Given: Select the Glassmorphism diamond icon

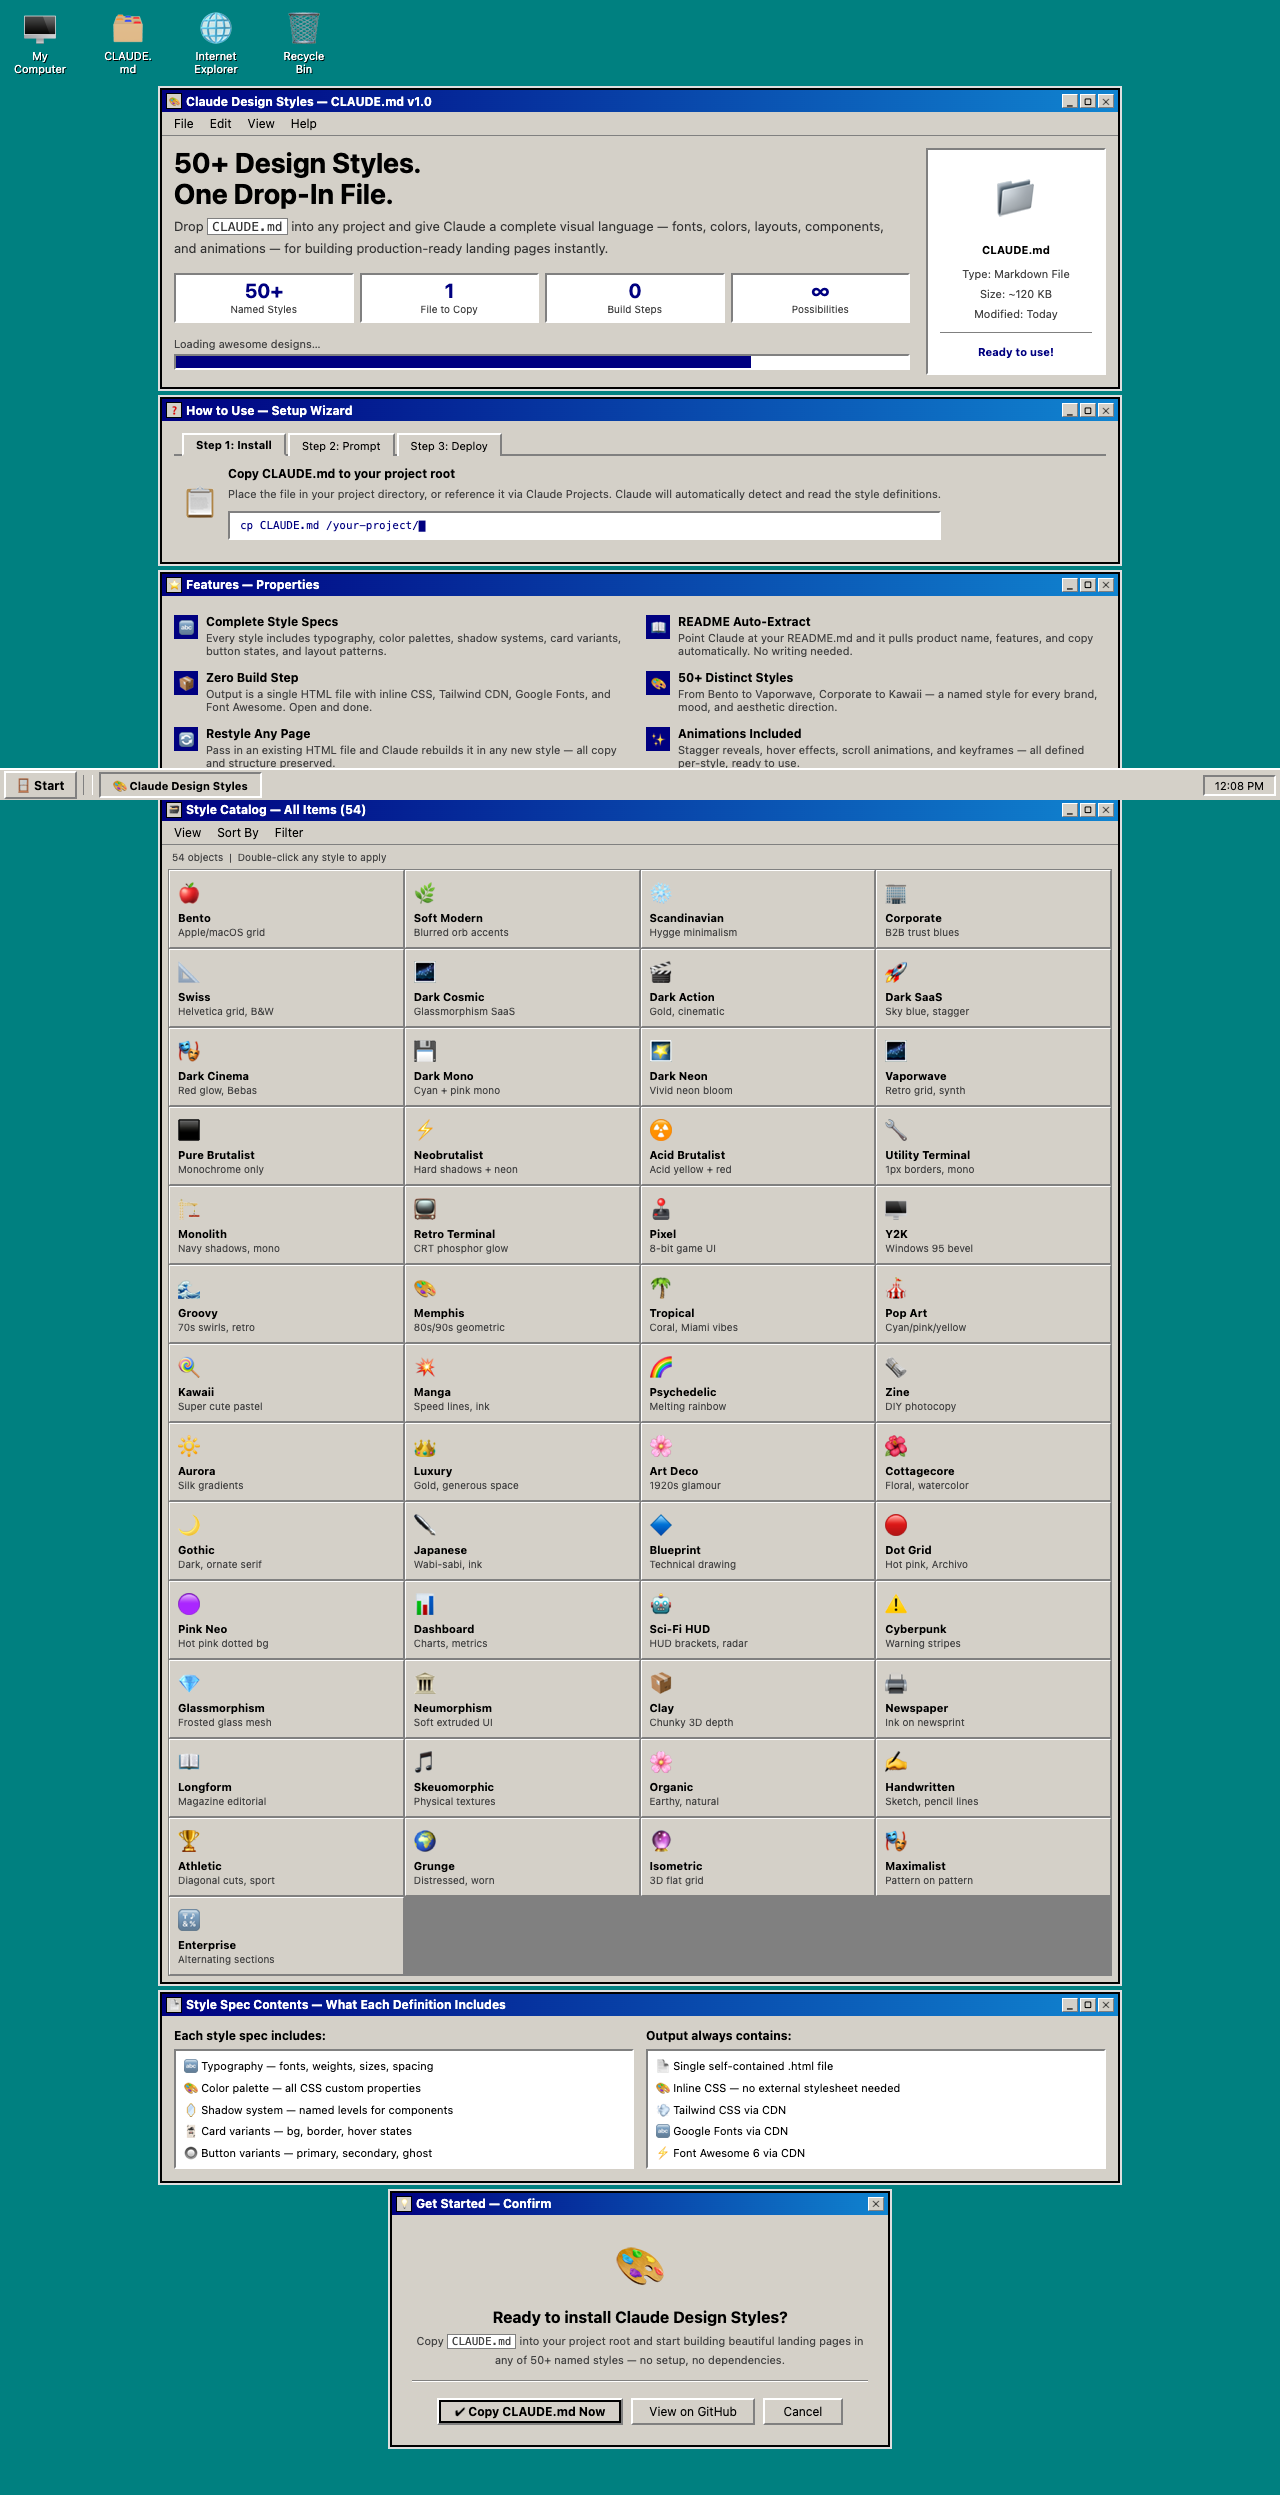Looking at the screenshot, I should pyautogui.click(x=189, y=1683).
